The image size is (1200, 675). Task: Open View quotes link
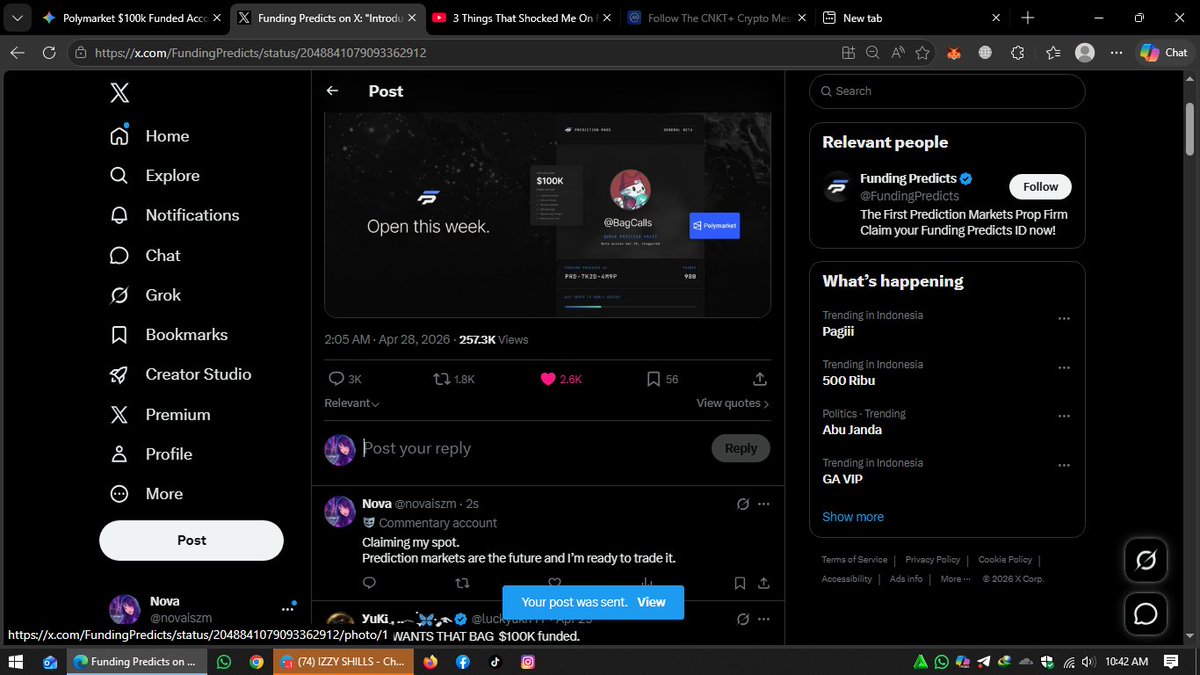733,403
